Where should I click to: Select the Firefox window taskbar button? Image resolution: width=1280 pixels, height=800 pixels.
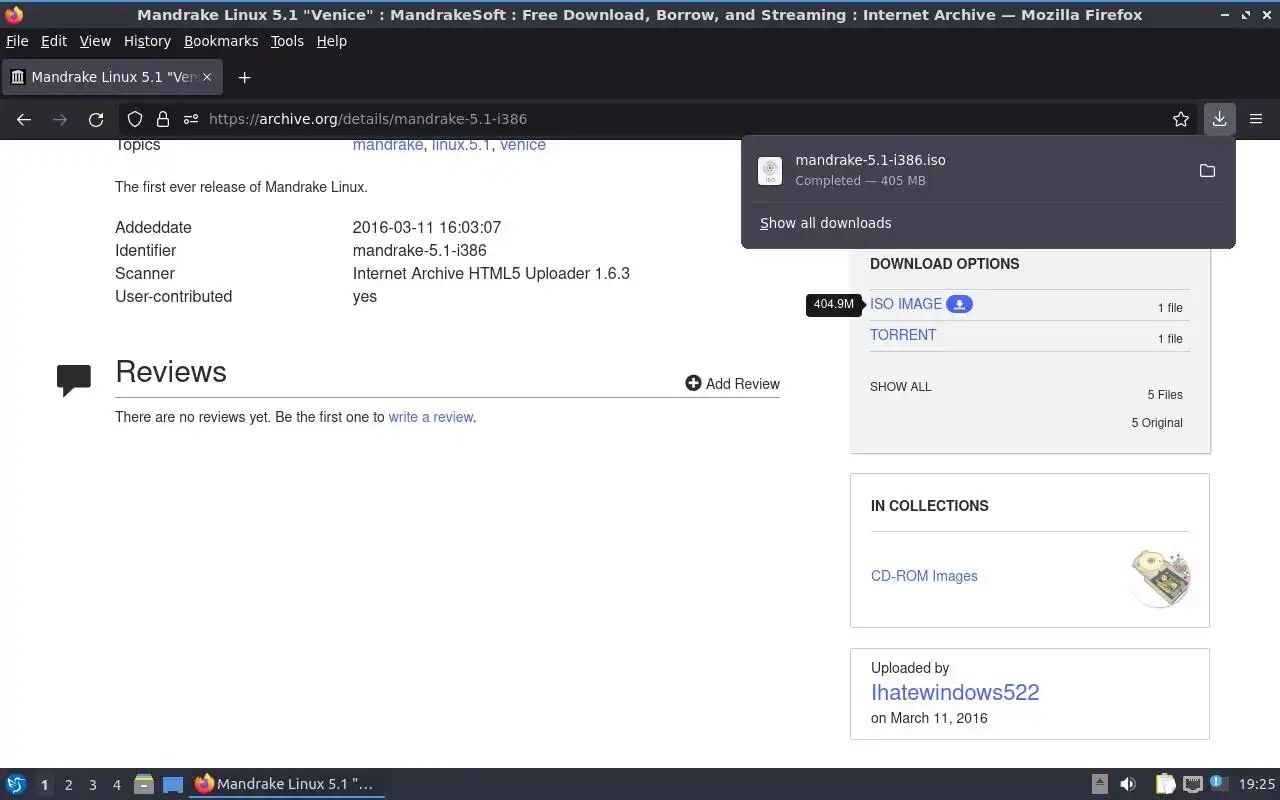[287, 784]
